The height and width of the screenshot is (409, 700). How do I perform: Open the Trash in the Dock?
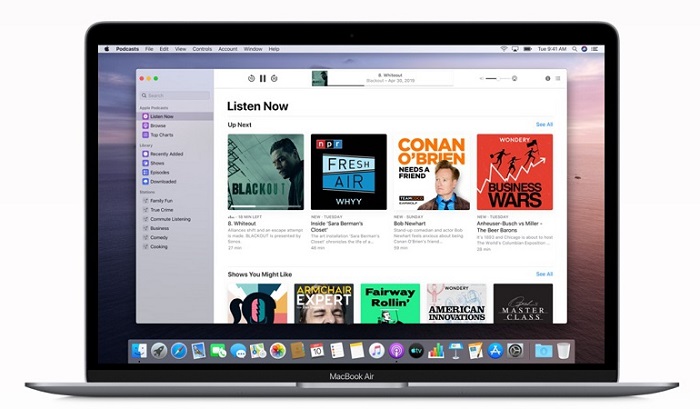pos(563,351)
